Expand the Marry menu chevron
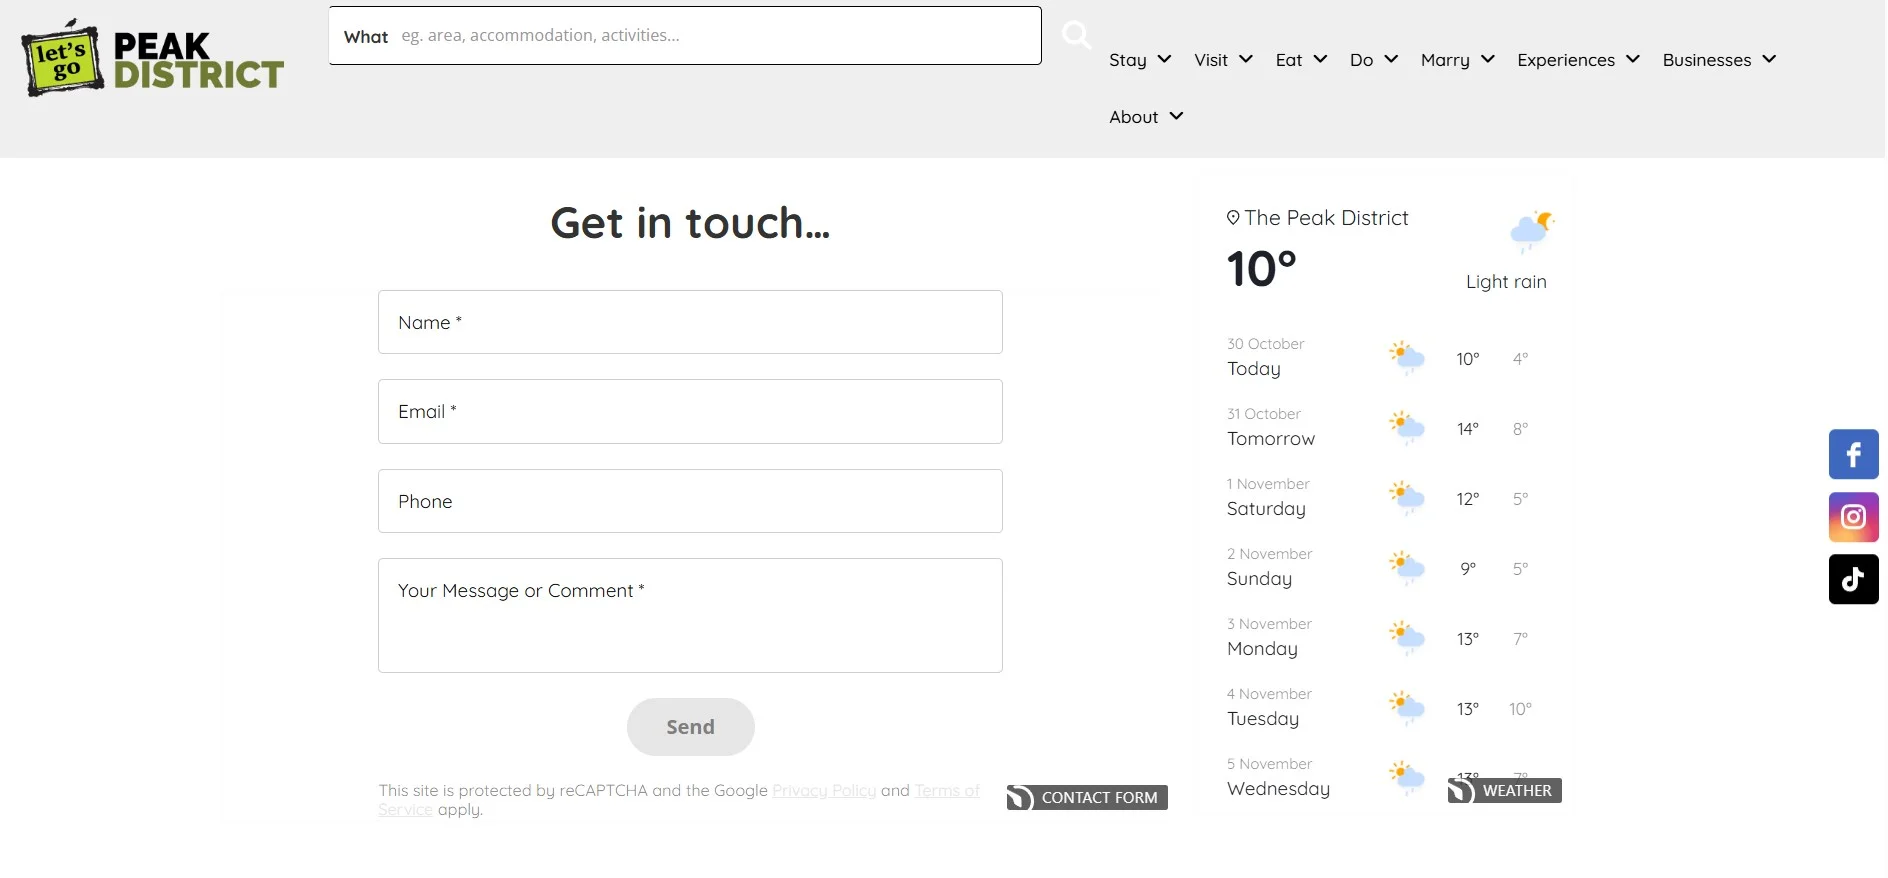1888x878 pixels. pyautogui.click(x=1488, y=59)
